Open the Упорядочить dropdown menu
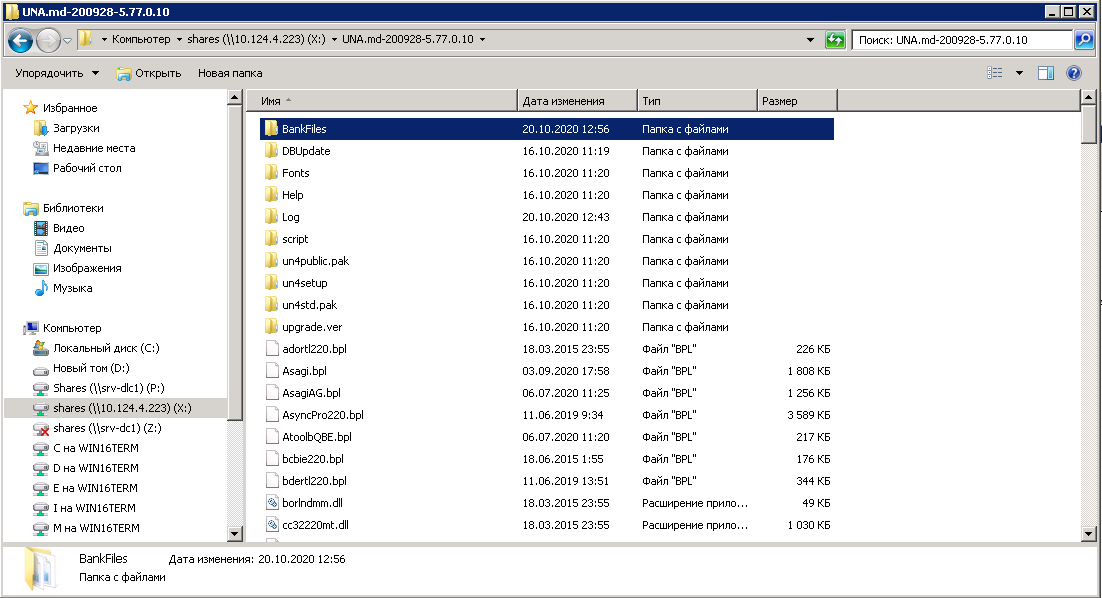 pyautogui.click(x=57, y=73)
